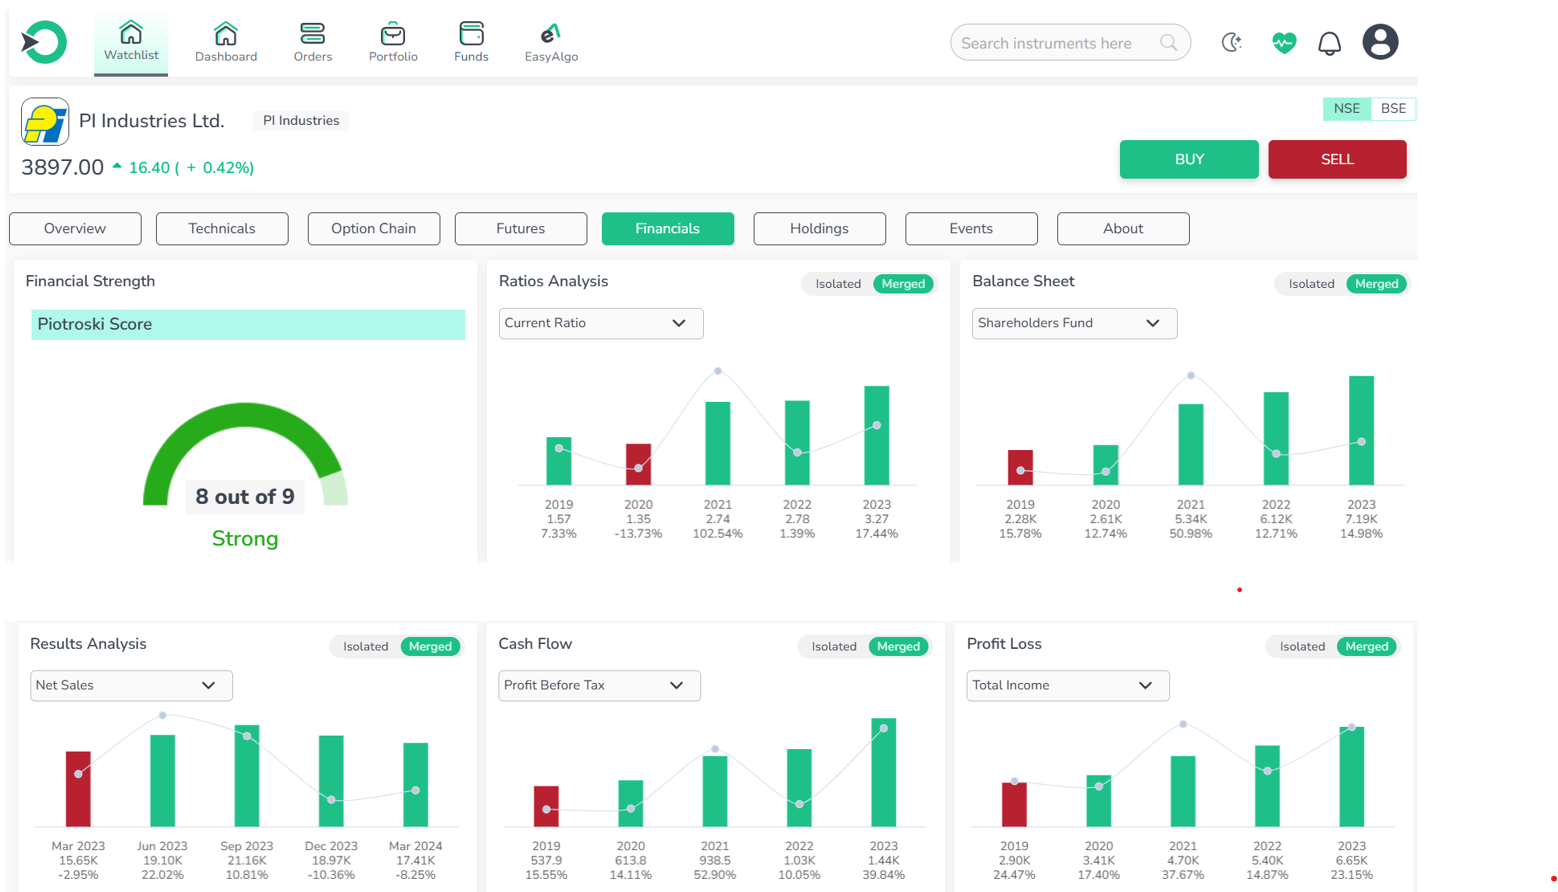
Task: Open the Events tab
Action: (x=971, y=229)
